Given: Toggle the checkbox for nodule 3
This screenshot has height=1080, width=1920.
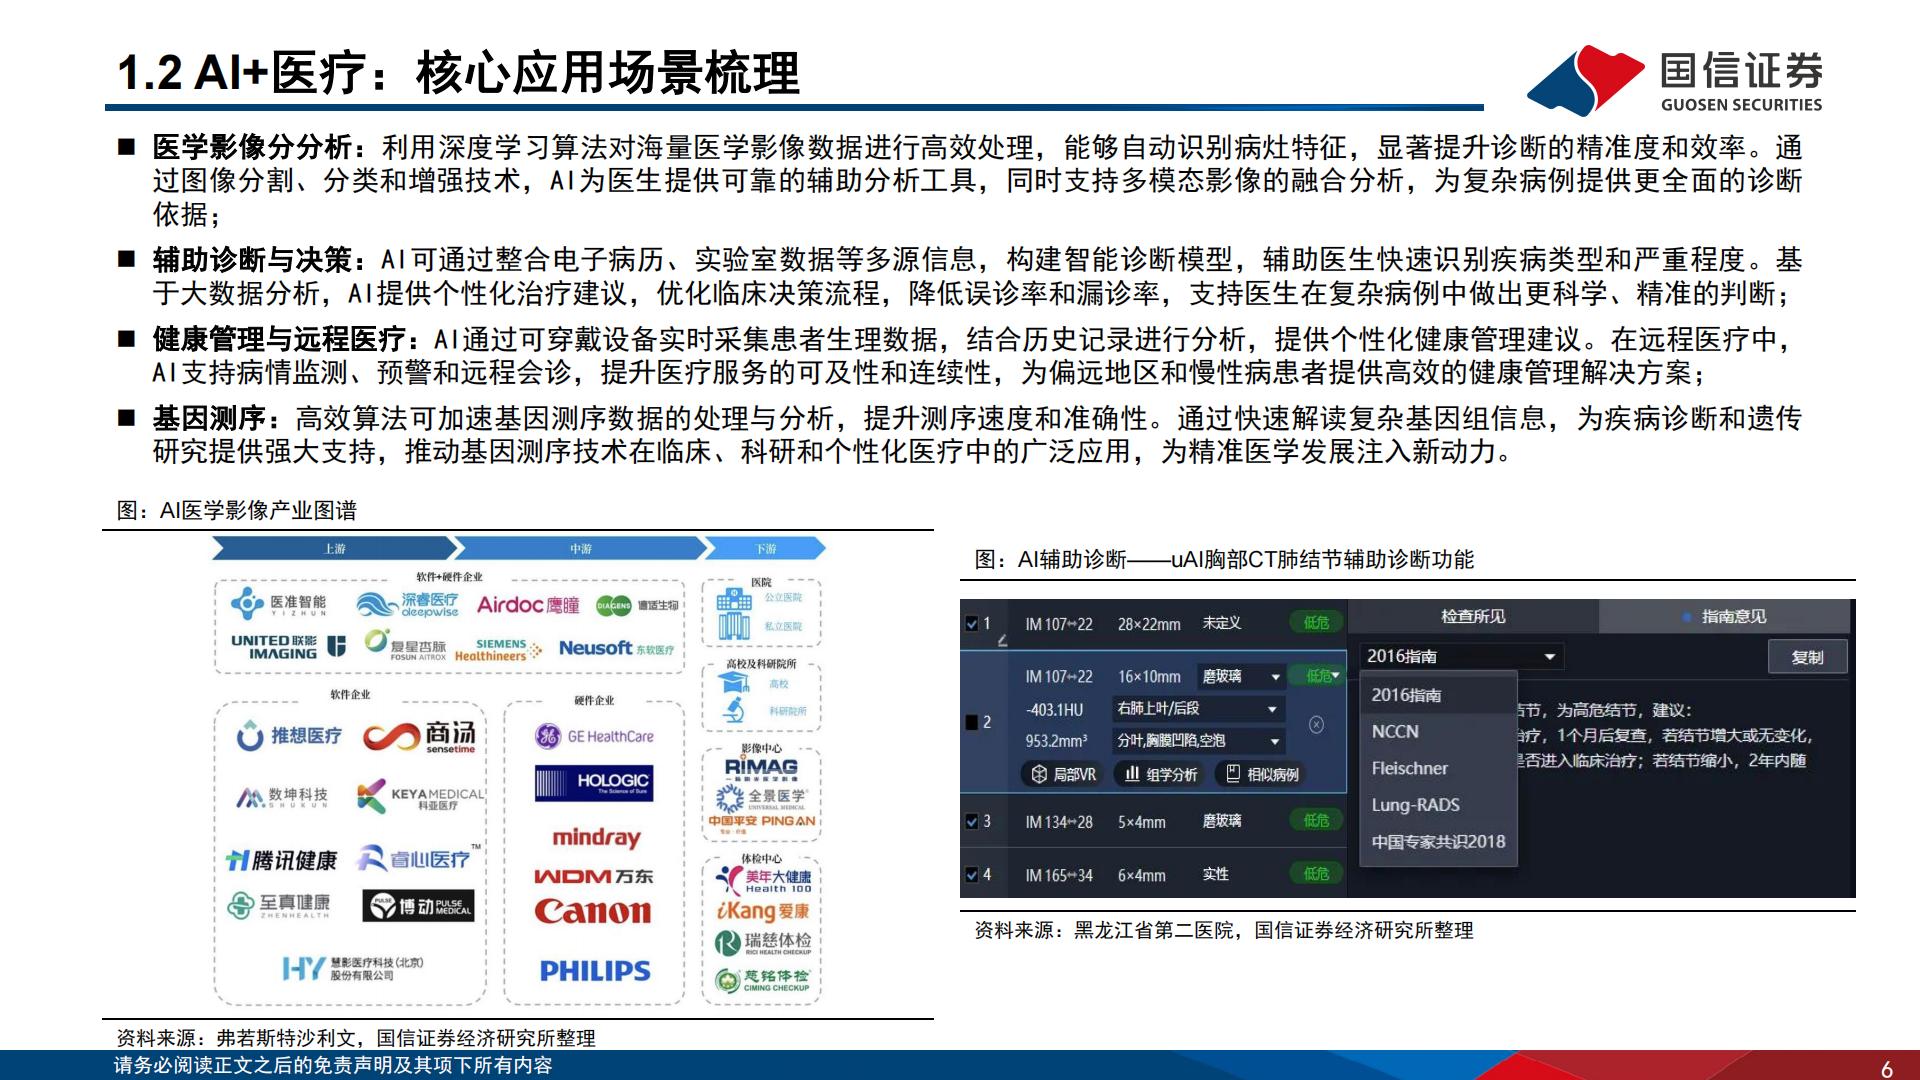Looking at the screenshot, I should point(972,820).
